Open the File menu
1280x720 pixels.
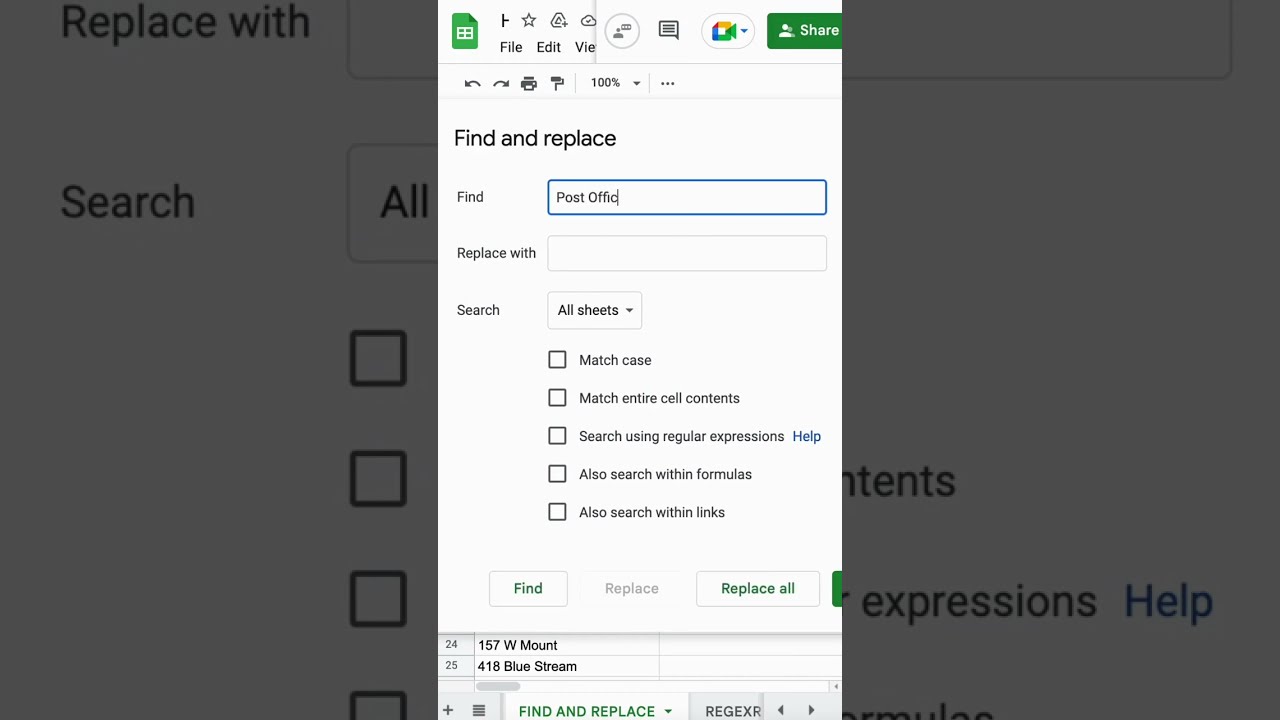511,47
